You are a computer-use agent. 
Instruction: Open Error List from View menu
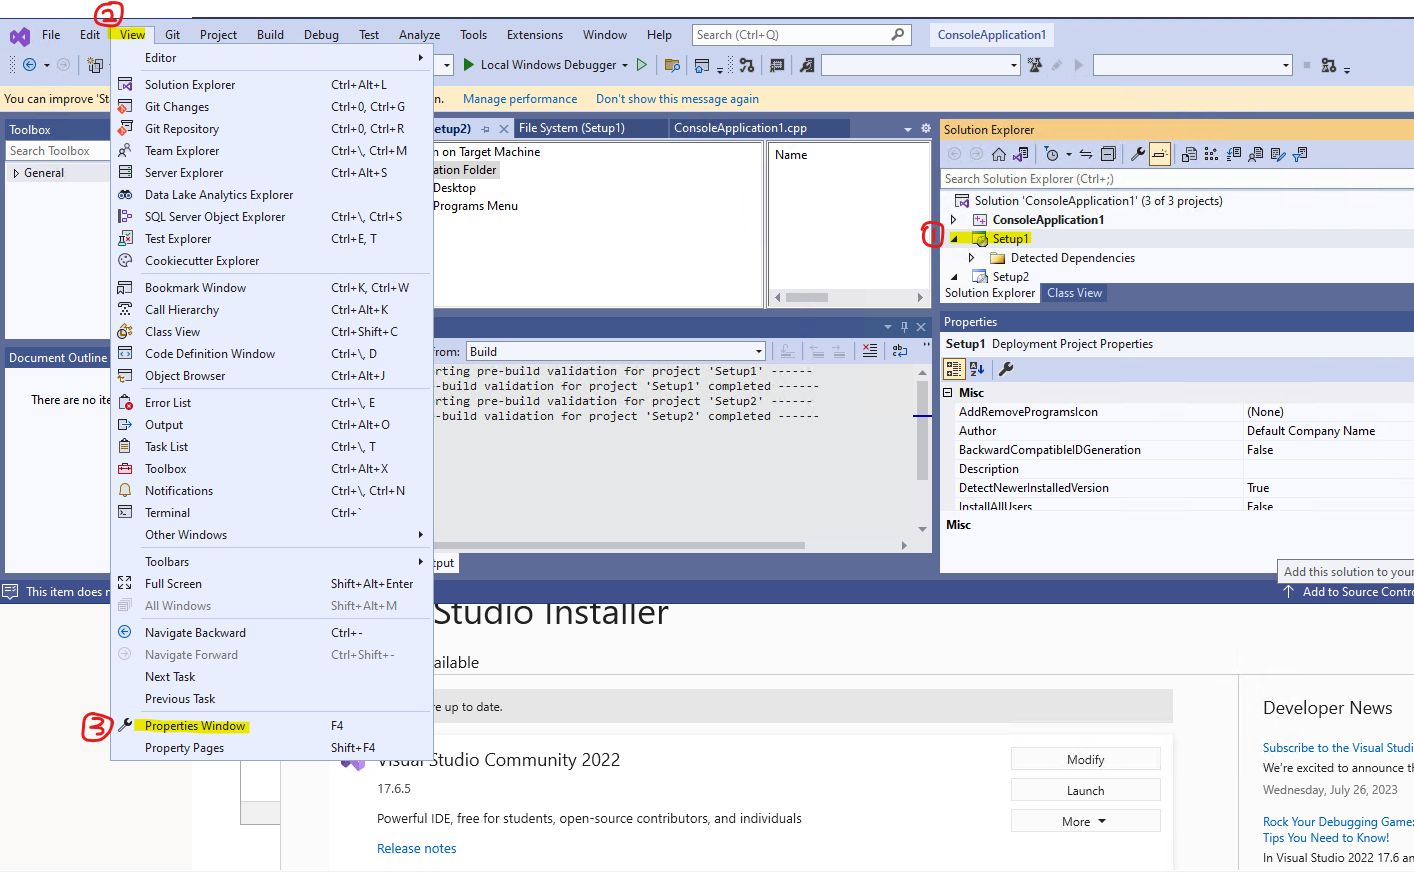point(271,403)
